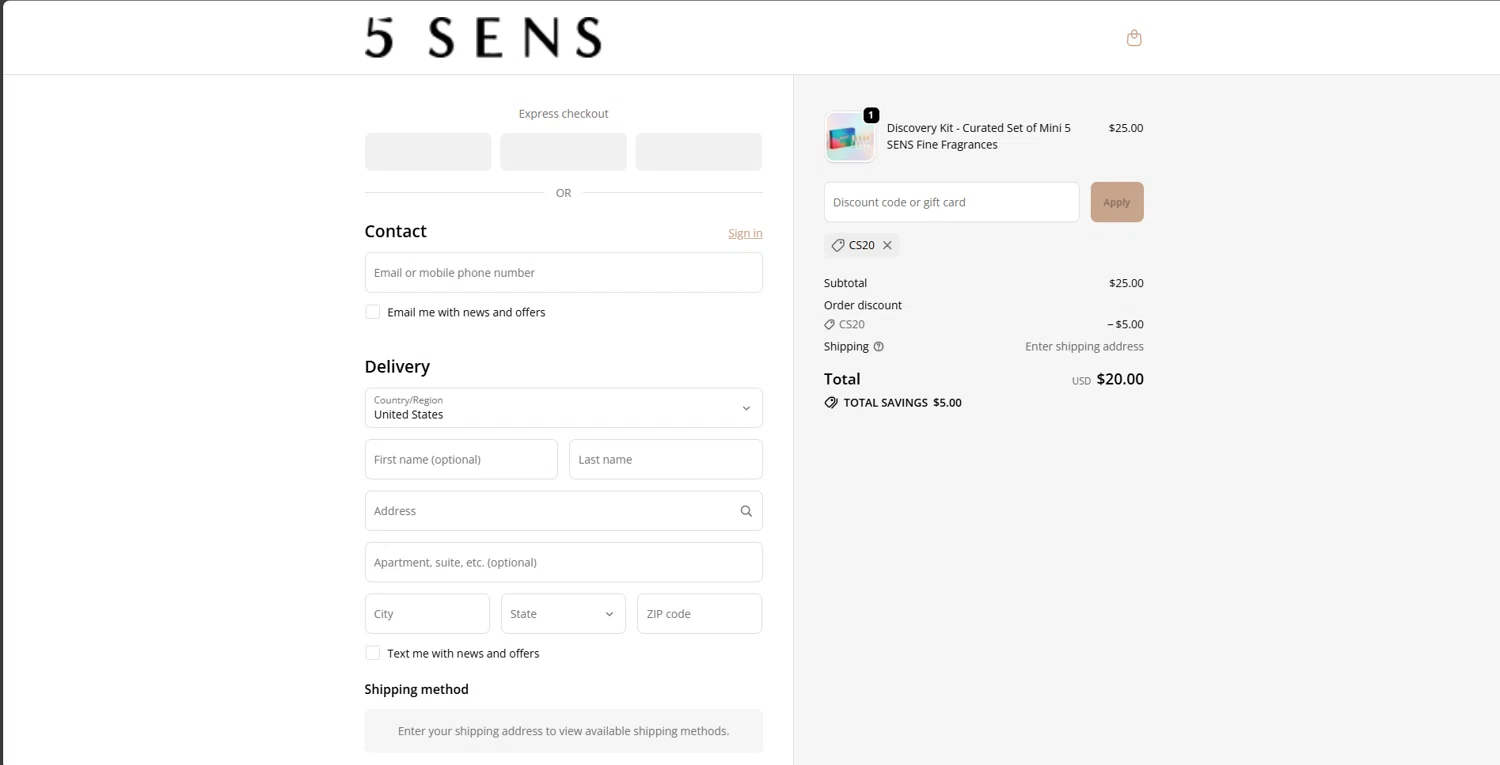Click the quantity badge on product thumbnail
The image size is (1500, 765).
871,115
